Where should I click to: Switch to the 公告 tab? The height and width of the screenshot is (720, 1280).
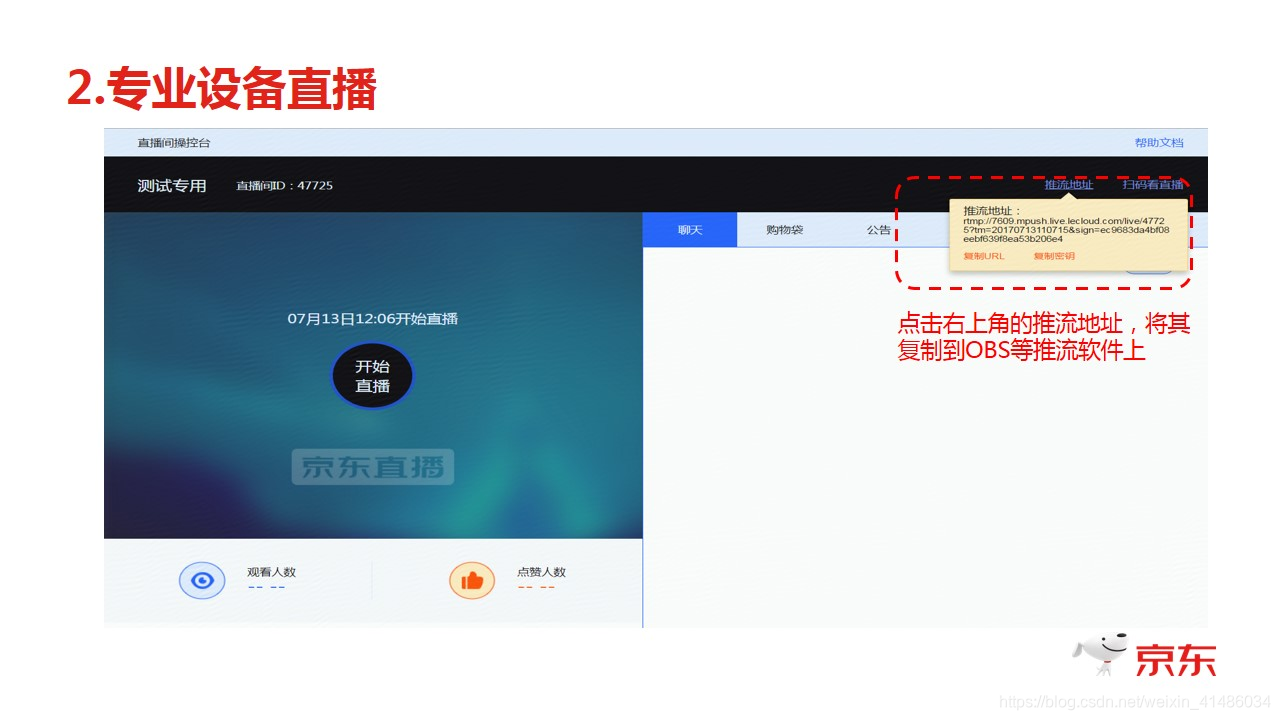click(879, 230)
